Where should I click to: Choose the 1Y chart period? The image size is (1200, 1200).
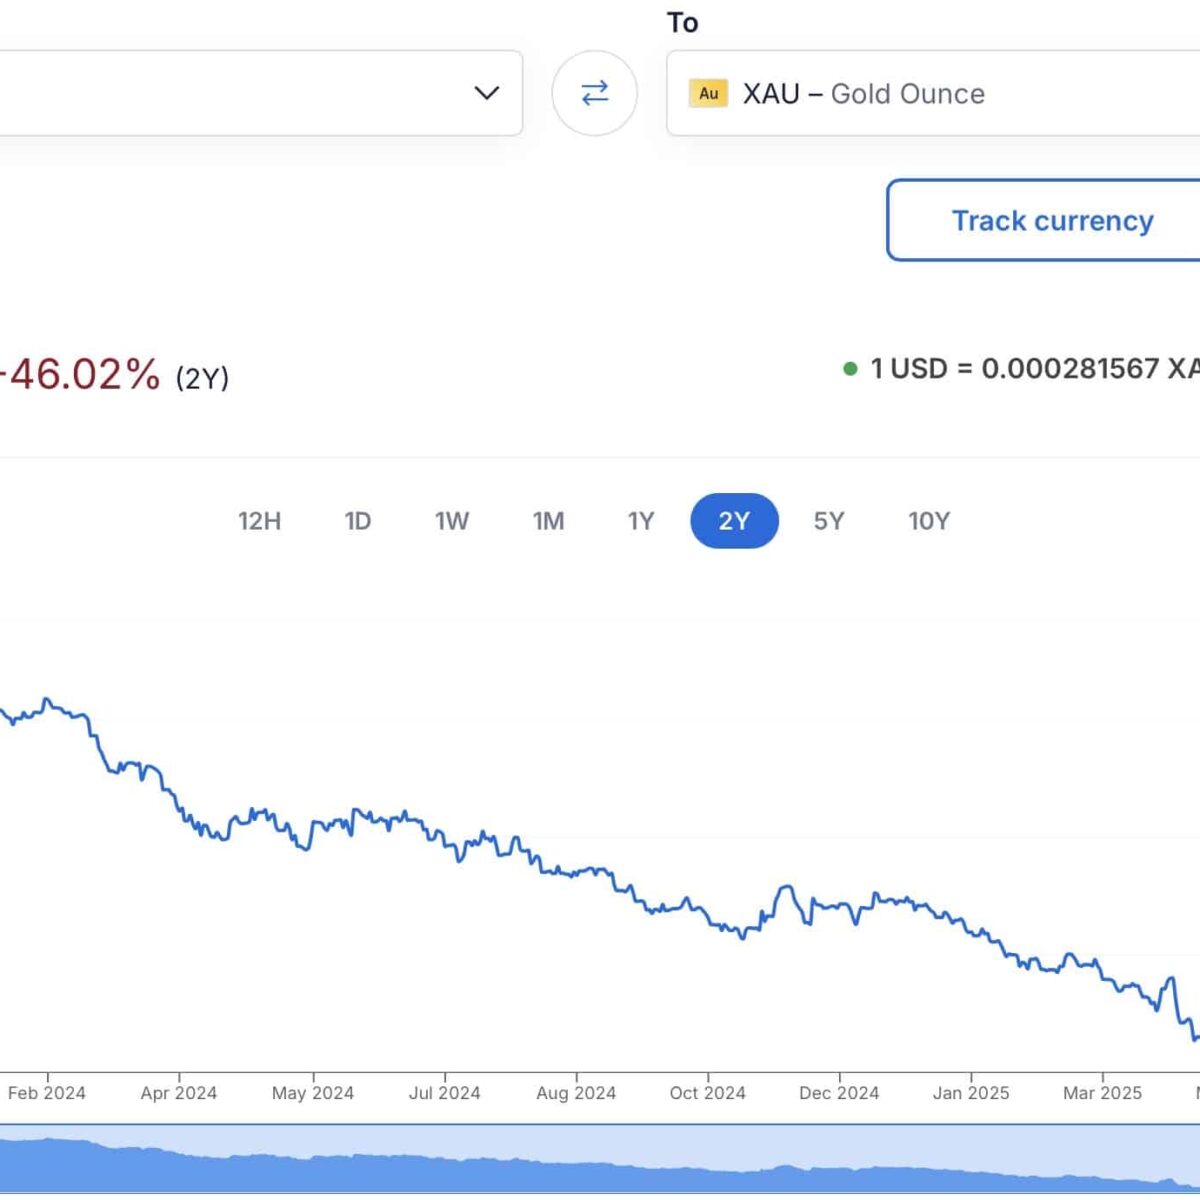[641, 521]
